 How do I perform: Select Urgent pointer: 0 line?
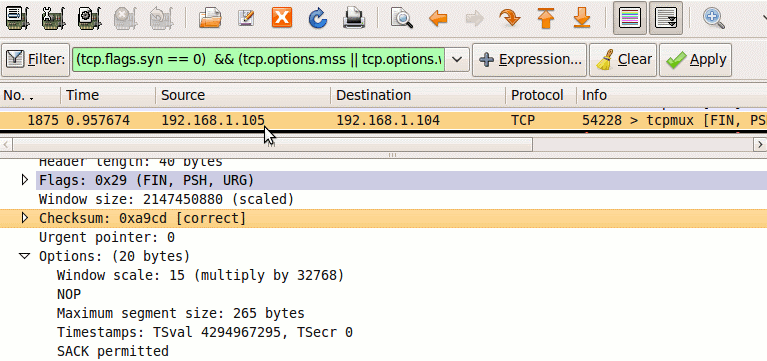pos(107,238)
